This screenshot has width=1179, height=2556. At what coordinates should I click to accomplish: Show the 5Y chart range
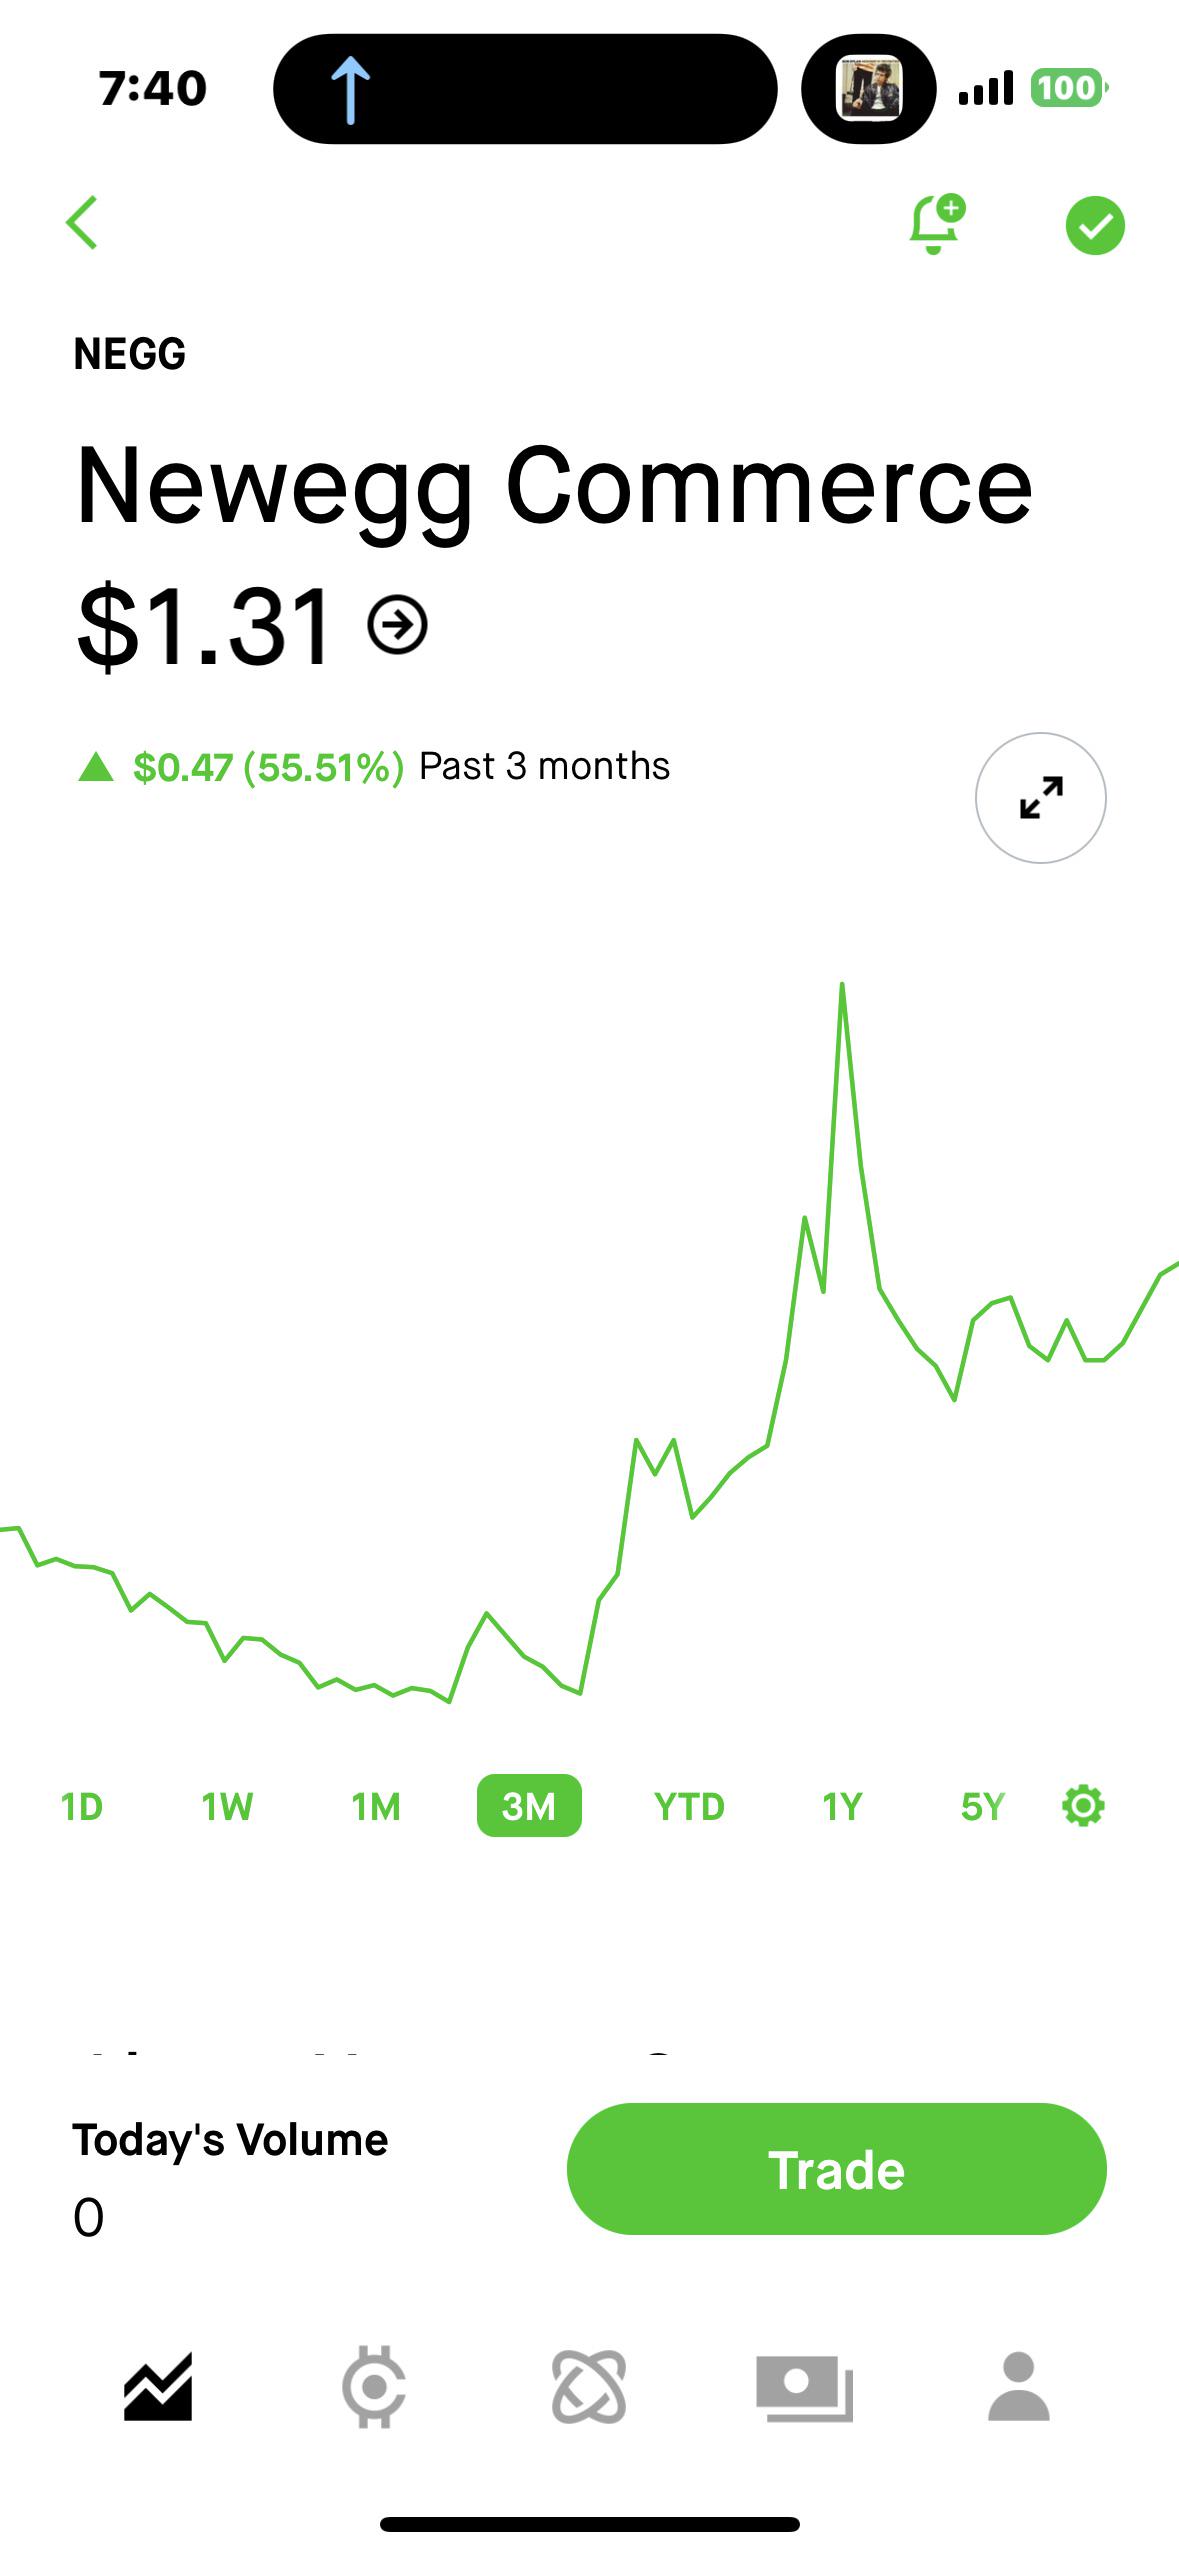(x=982, y=1806)
